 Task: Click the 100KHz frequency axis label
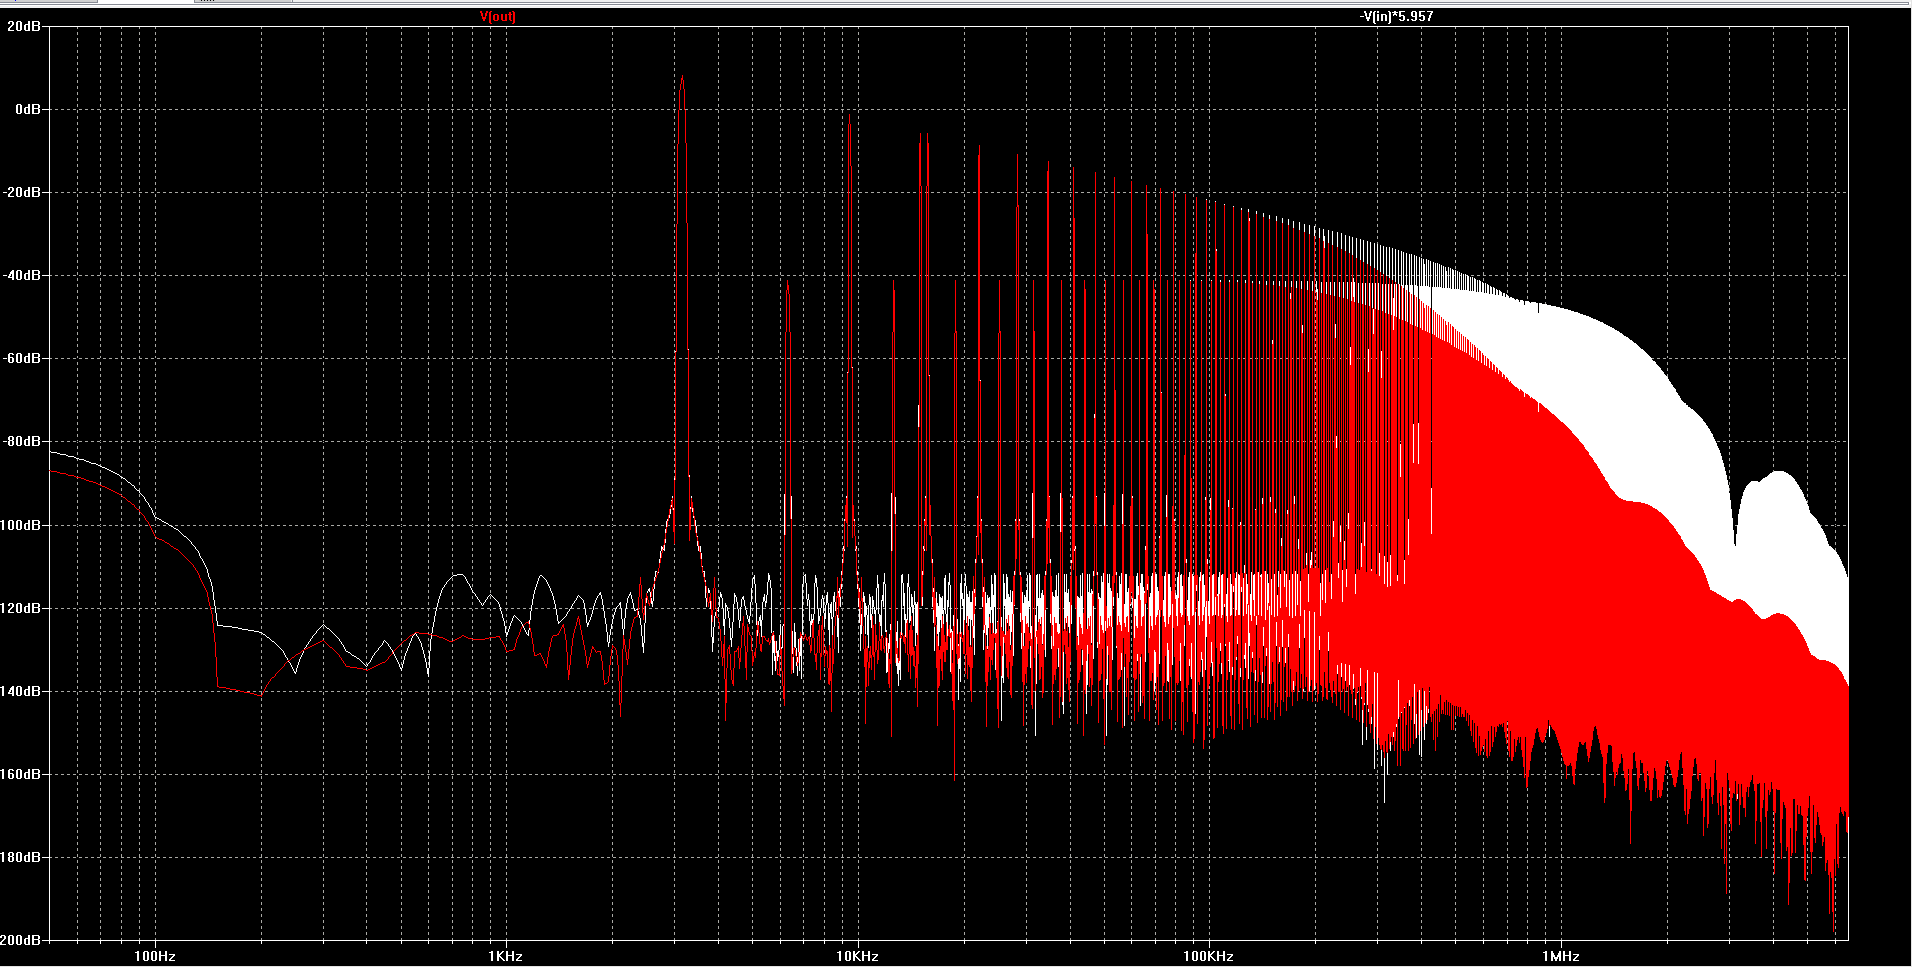point(1208,956)
